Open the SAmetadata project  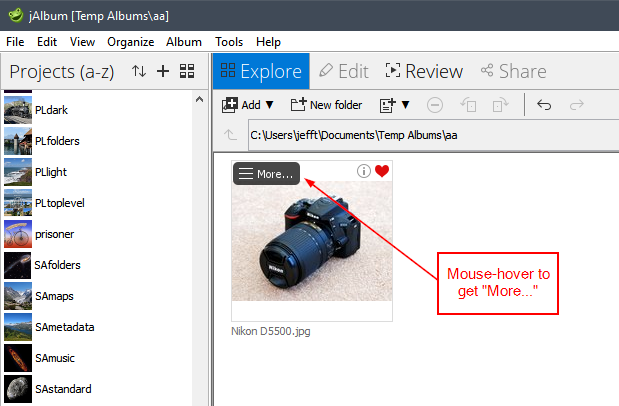(65, 327)
